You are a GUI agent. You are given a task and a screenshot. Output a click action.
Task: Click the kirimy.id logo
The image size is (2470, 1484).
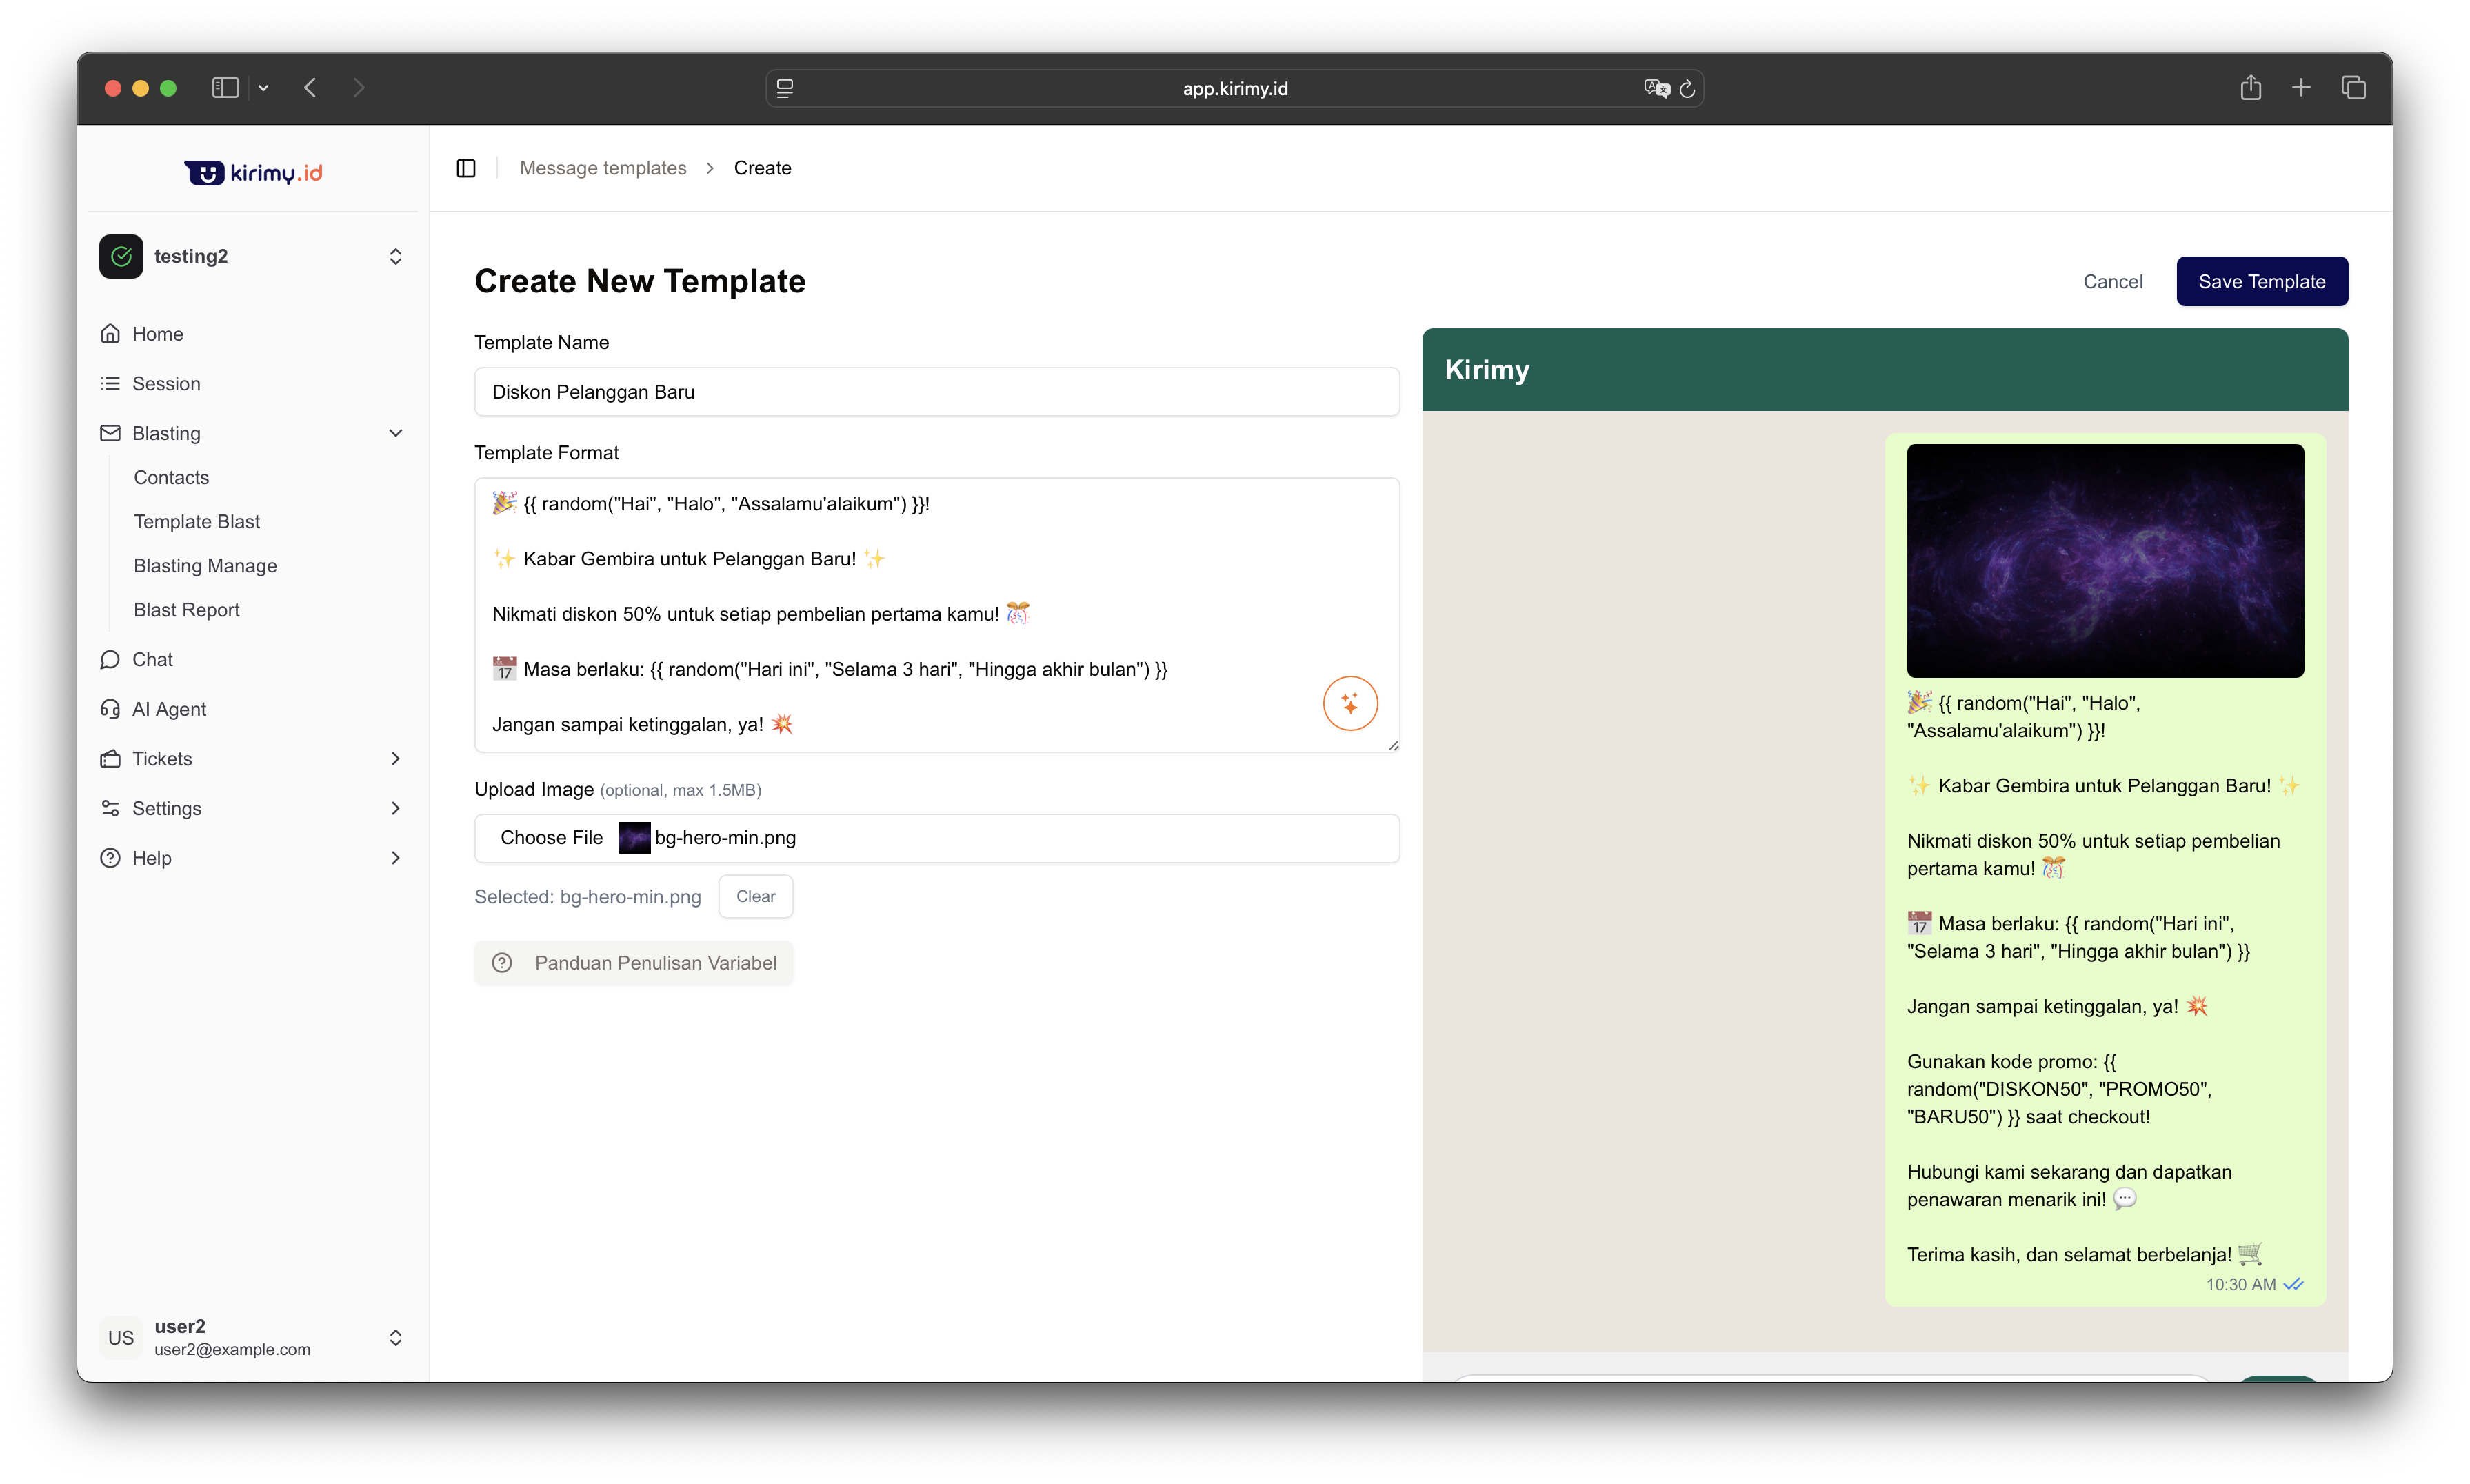[x=253, y=173]
